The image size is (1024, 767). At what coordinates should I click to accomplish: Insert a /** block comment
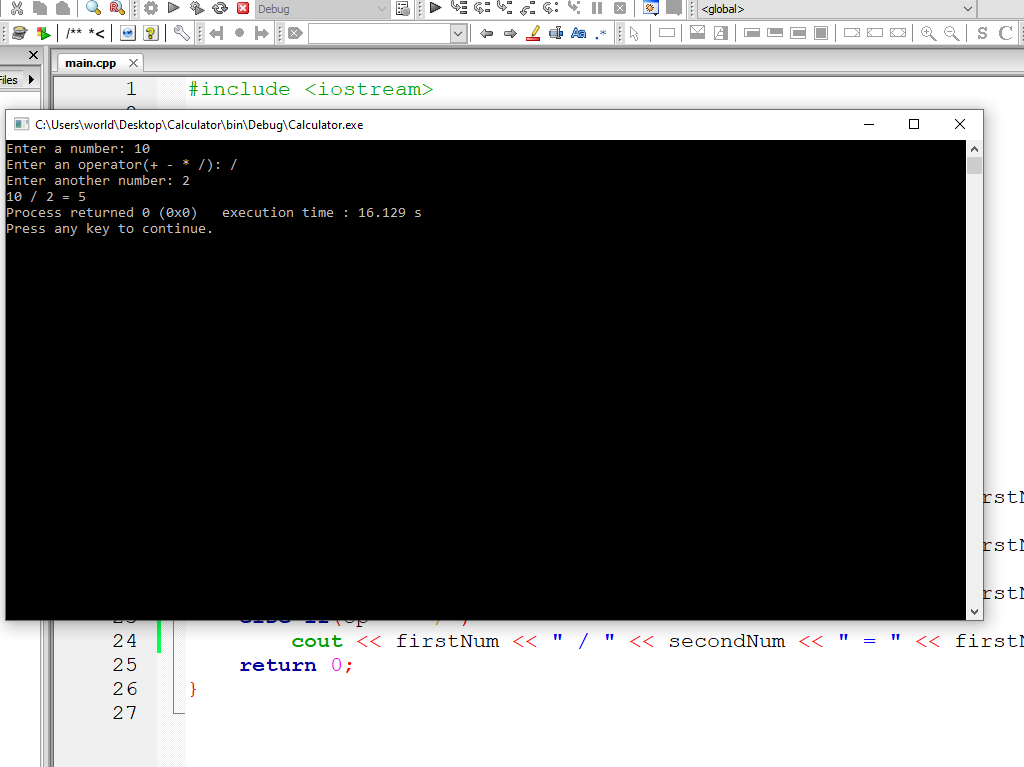pyautogui.click(x=74, y=33)
